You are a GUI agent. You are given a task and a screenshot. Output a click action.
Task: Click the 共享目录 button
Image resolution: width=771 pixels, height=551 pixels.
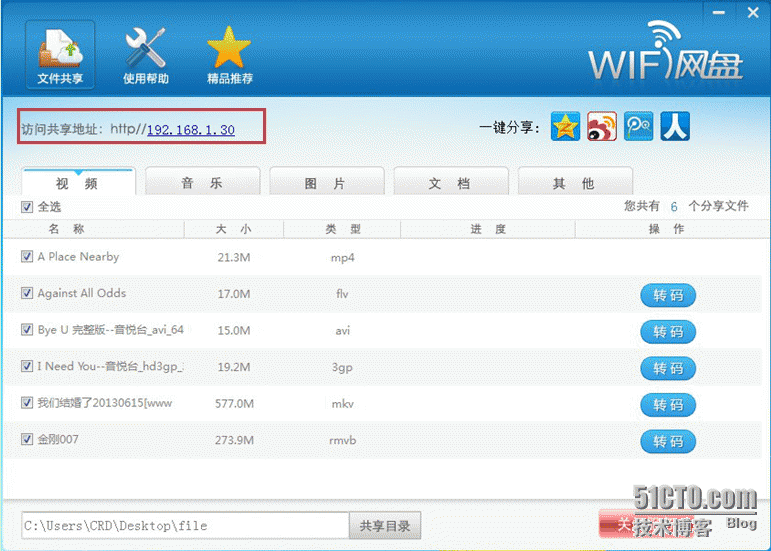(x=385, y=526)
